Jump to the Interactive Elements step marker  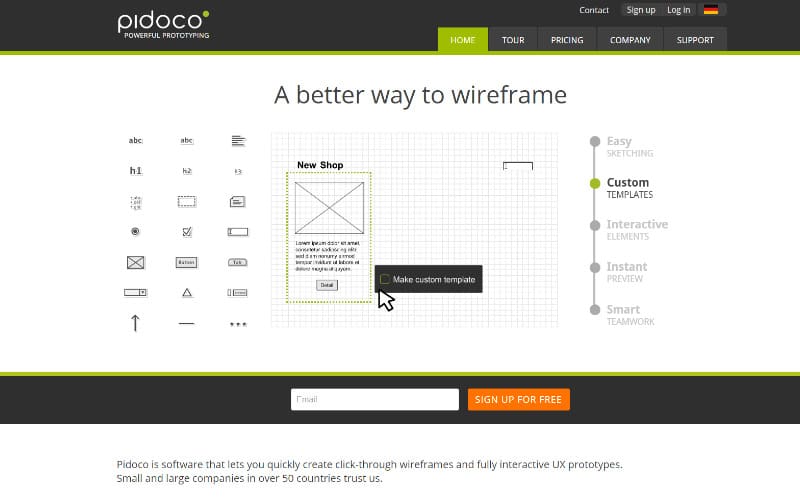point(595,225)
